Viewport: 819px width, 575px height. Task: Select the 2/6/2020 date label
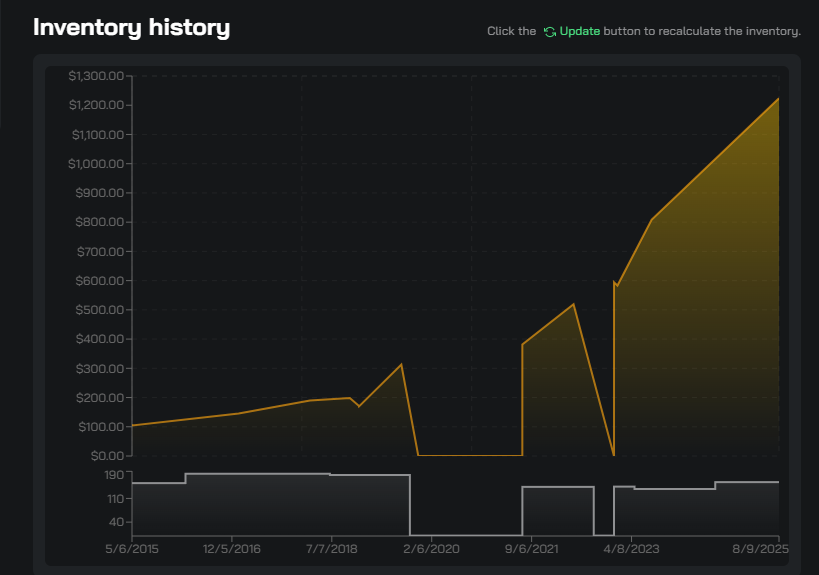click(x=431, y=549)
